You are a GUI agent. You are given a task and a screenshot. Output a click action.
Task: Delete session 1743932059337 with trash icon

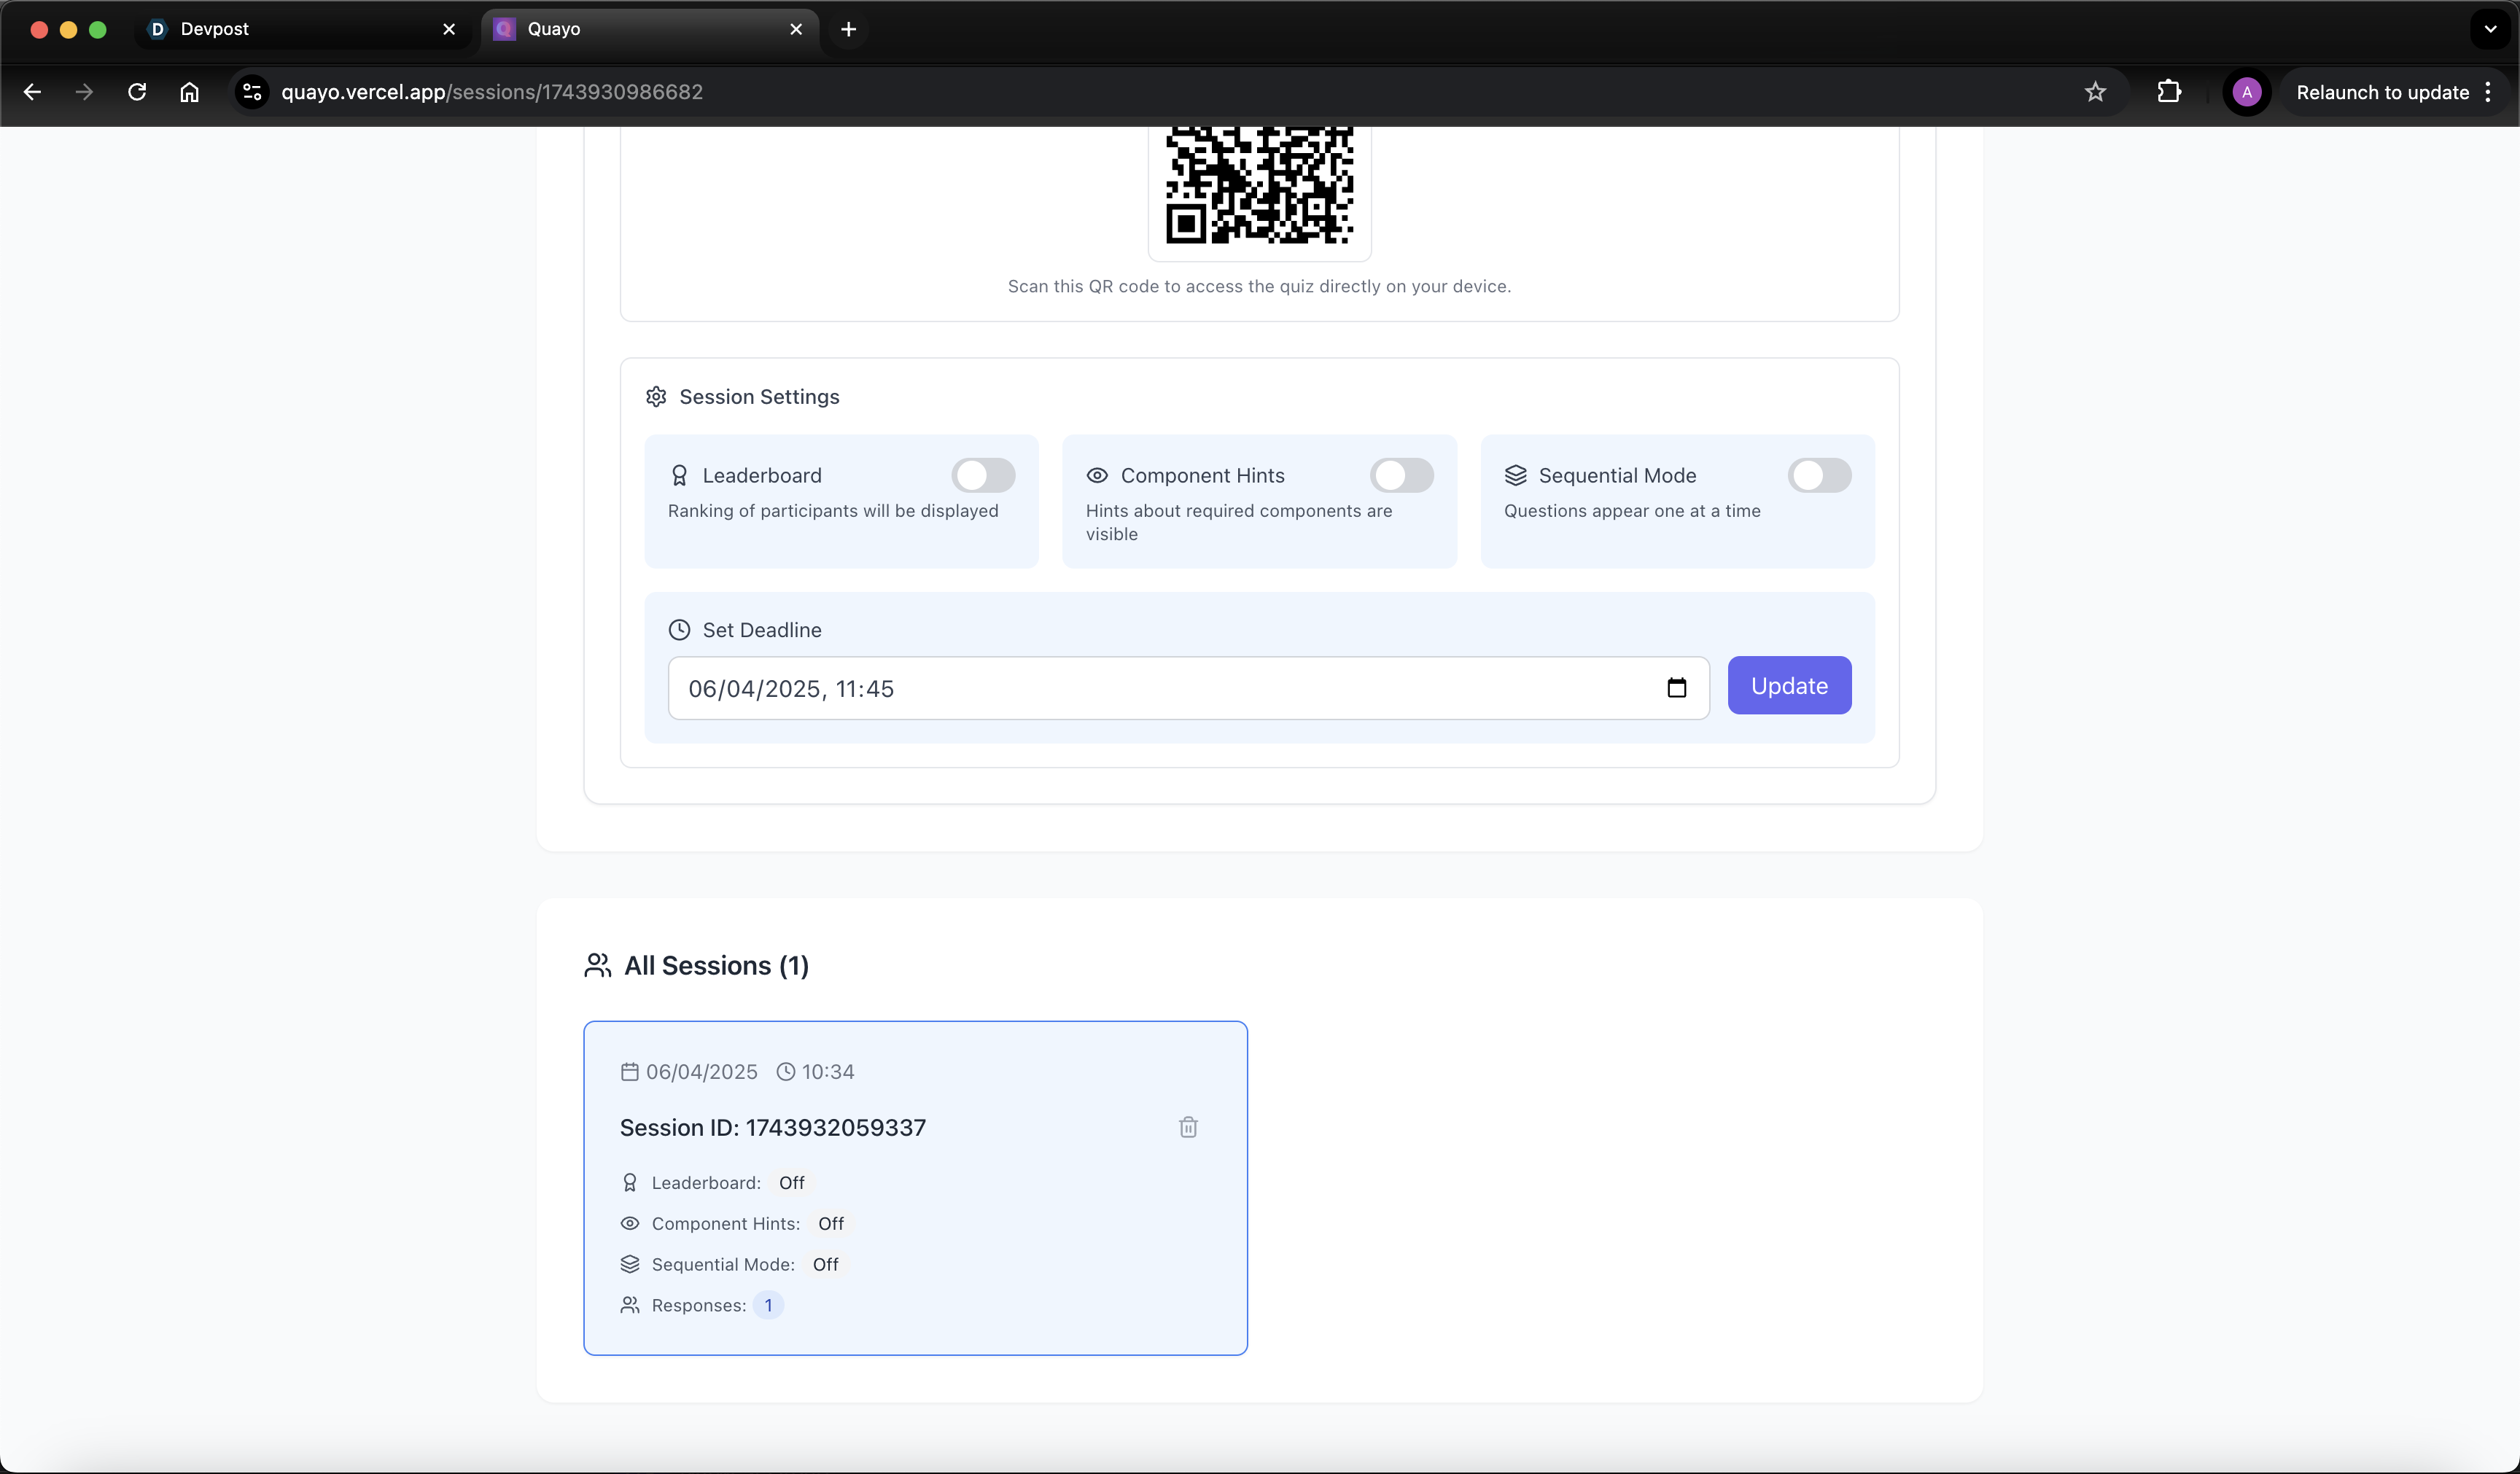click(1188, 1127)
